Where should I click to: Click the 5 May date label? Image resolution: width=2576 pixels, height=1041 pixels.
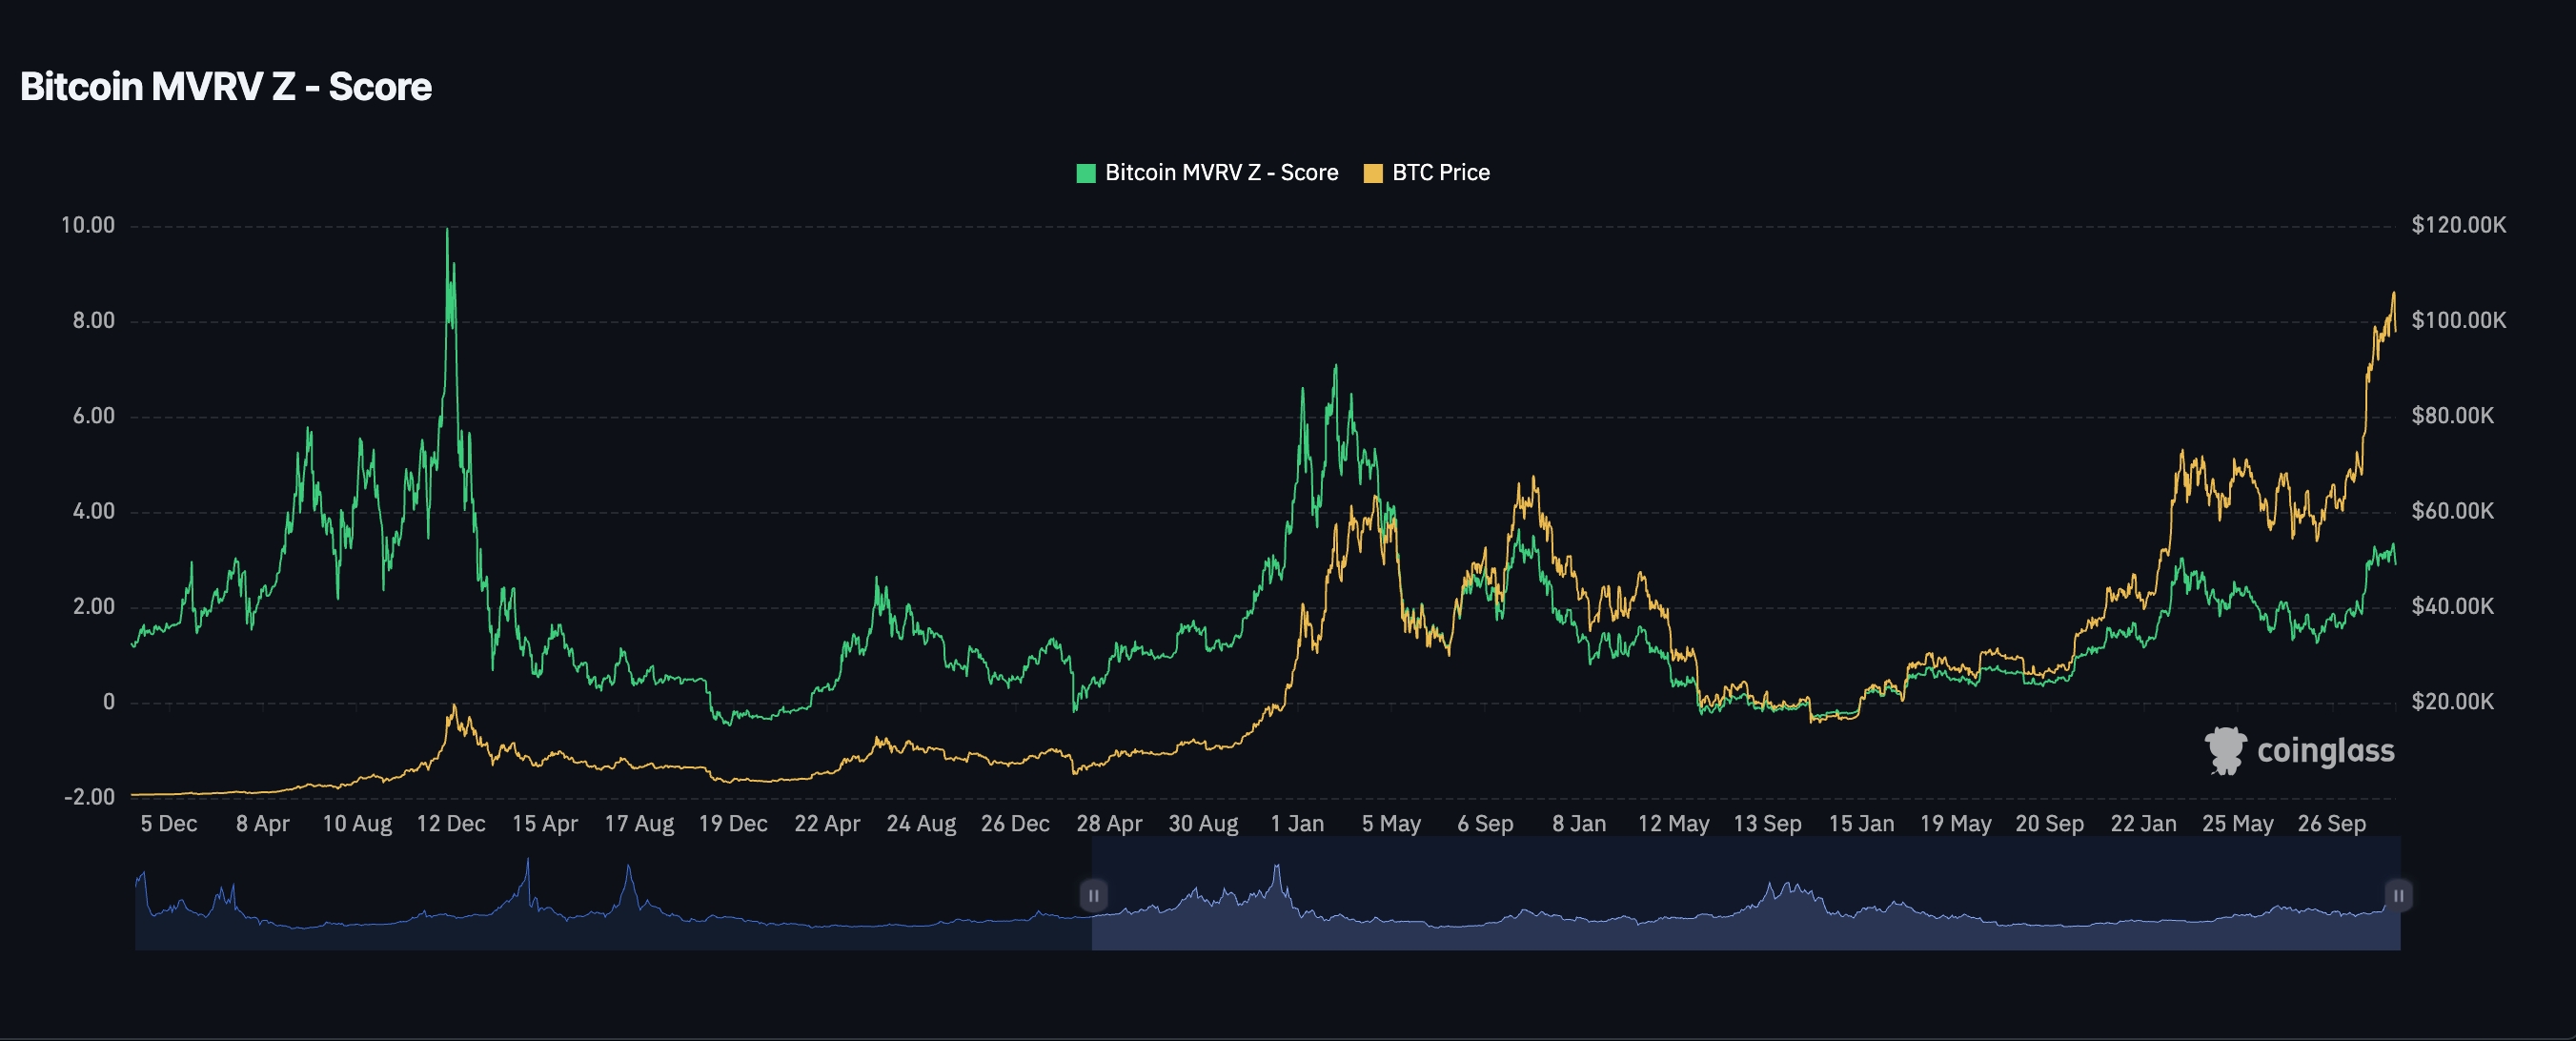[x=1391, y=824]
